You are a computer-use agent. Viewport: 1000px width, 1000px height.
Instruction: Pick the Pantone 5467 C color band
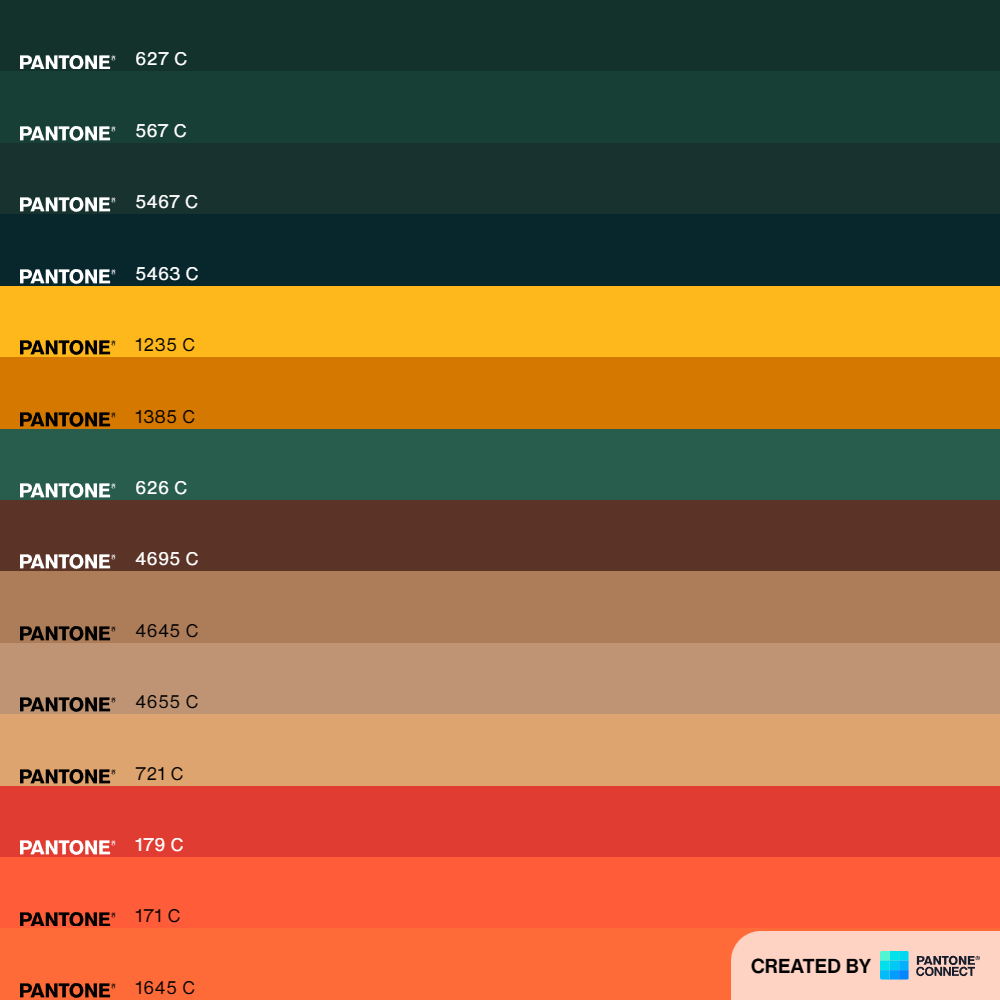(x=500, y=179)
